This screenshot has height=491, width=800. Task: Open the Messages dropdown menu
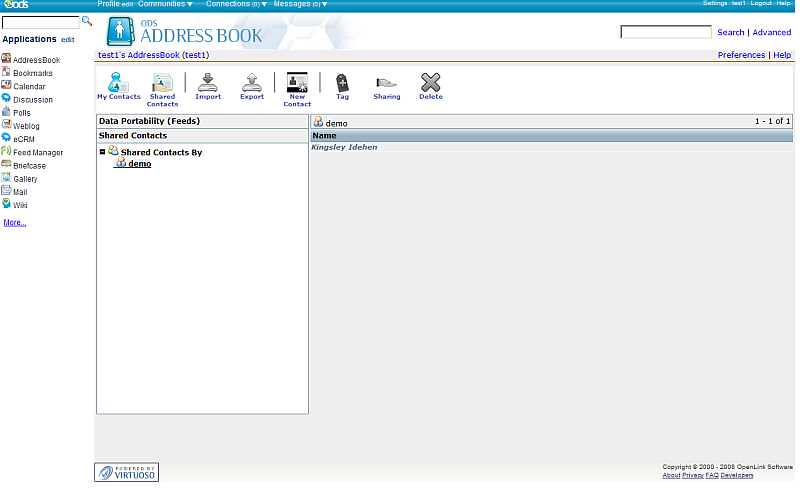tap(304, 4)
